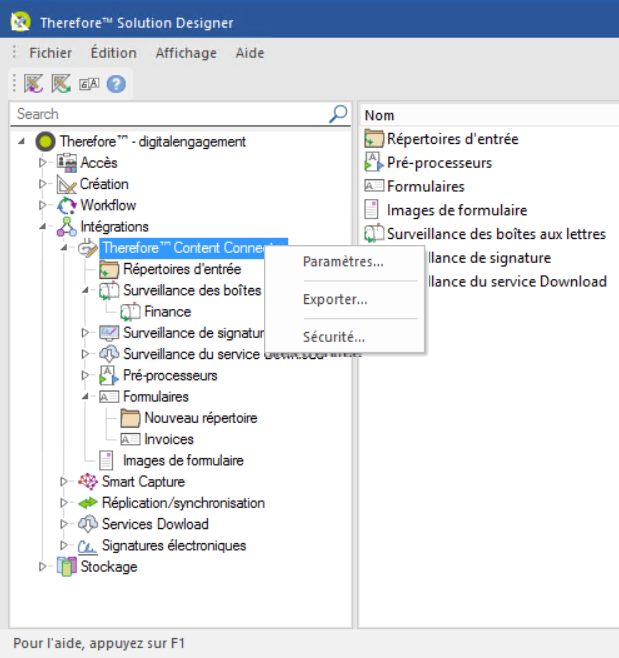Expand the Accès node

point(42,163)
